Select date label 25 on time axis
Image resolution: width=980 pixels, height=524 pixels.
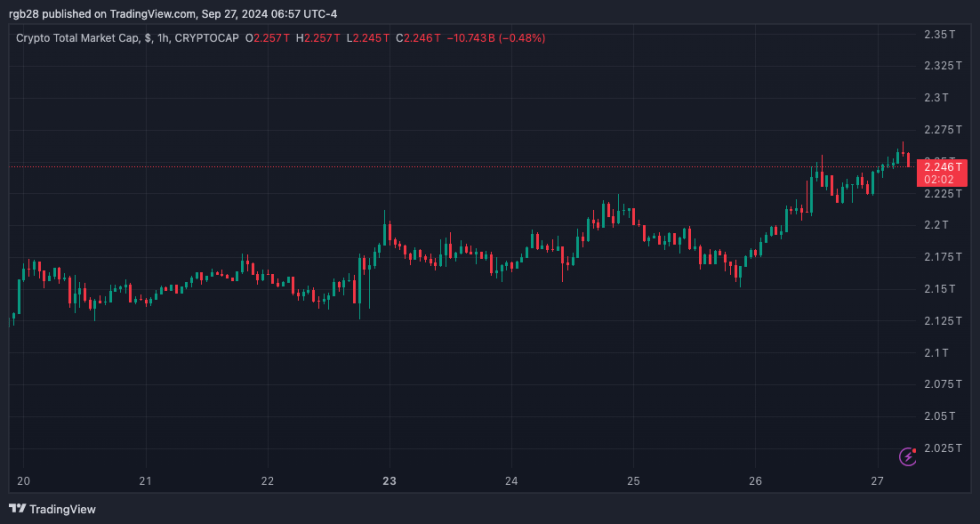click(633, 481)
